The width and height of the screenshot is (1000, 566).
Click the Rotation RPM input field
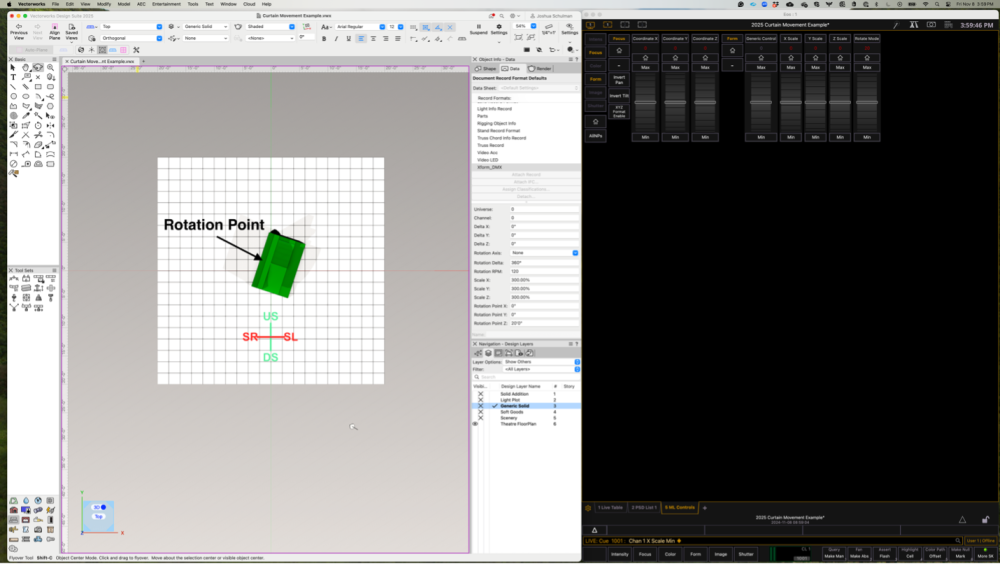click(x=543, y=271)
